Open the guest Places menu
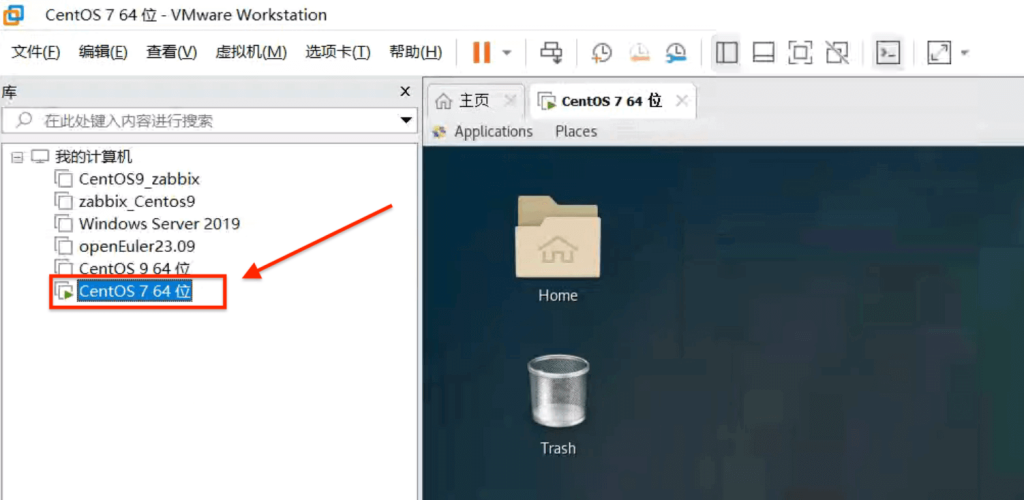The width and height of the screenshot is (1024, 500). (576, 131)
